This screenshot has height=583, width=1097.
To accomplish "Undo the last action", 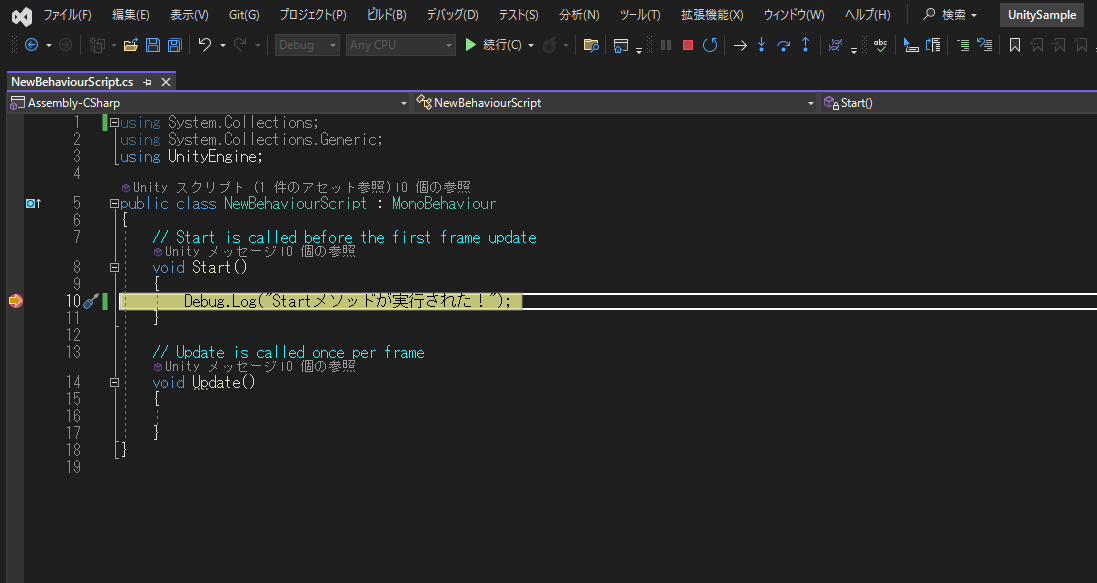I will click(x=204, y=45).
